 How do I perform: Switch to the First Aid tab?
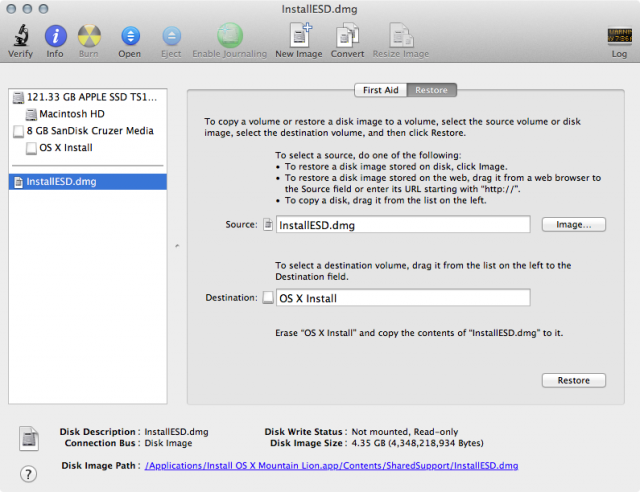[x=381, y=90]
